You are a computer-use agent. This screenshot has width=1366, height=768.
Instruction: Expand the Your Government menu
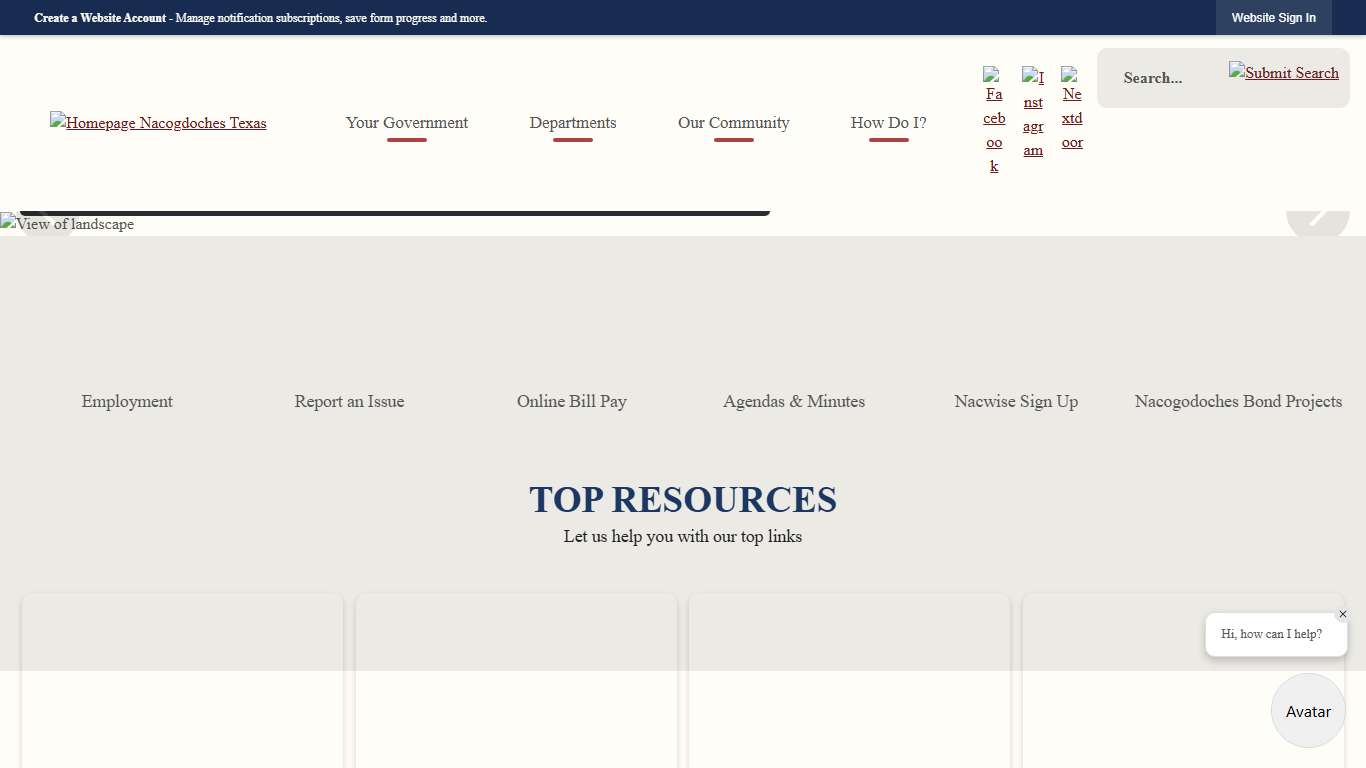[406, 123]
